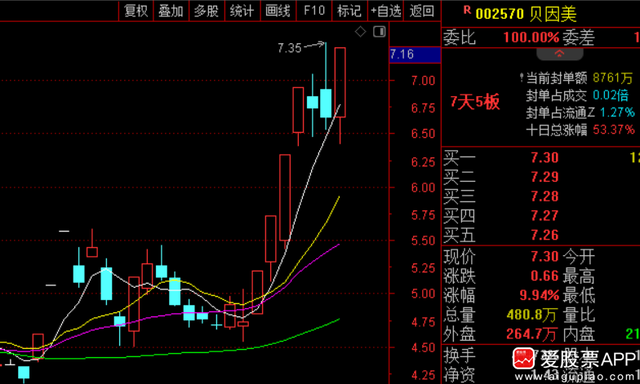
Task: Toggle the side panel layout icon
Action: tap(380, 31)
